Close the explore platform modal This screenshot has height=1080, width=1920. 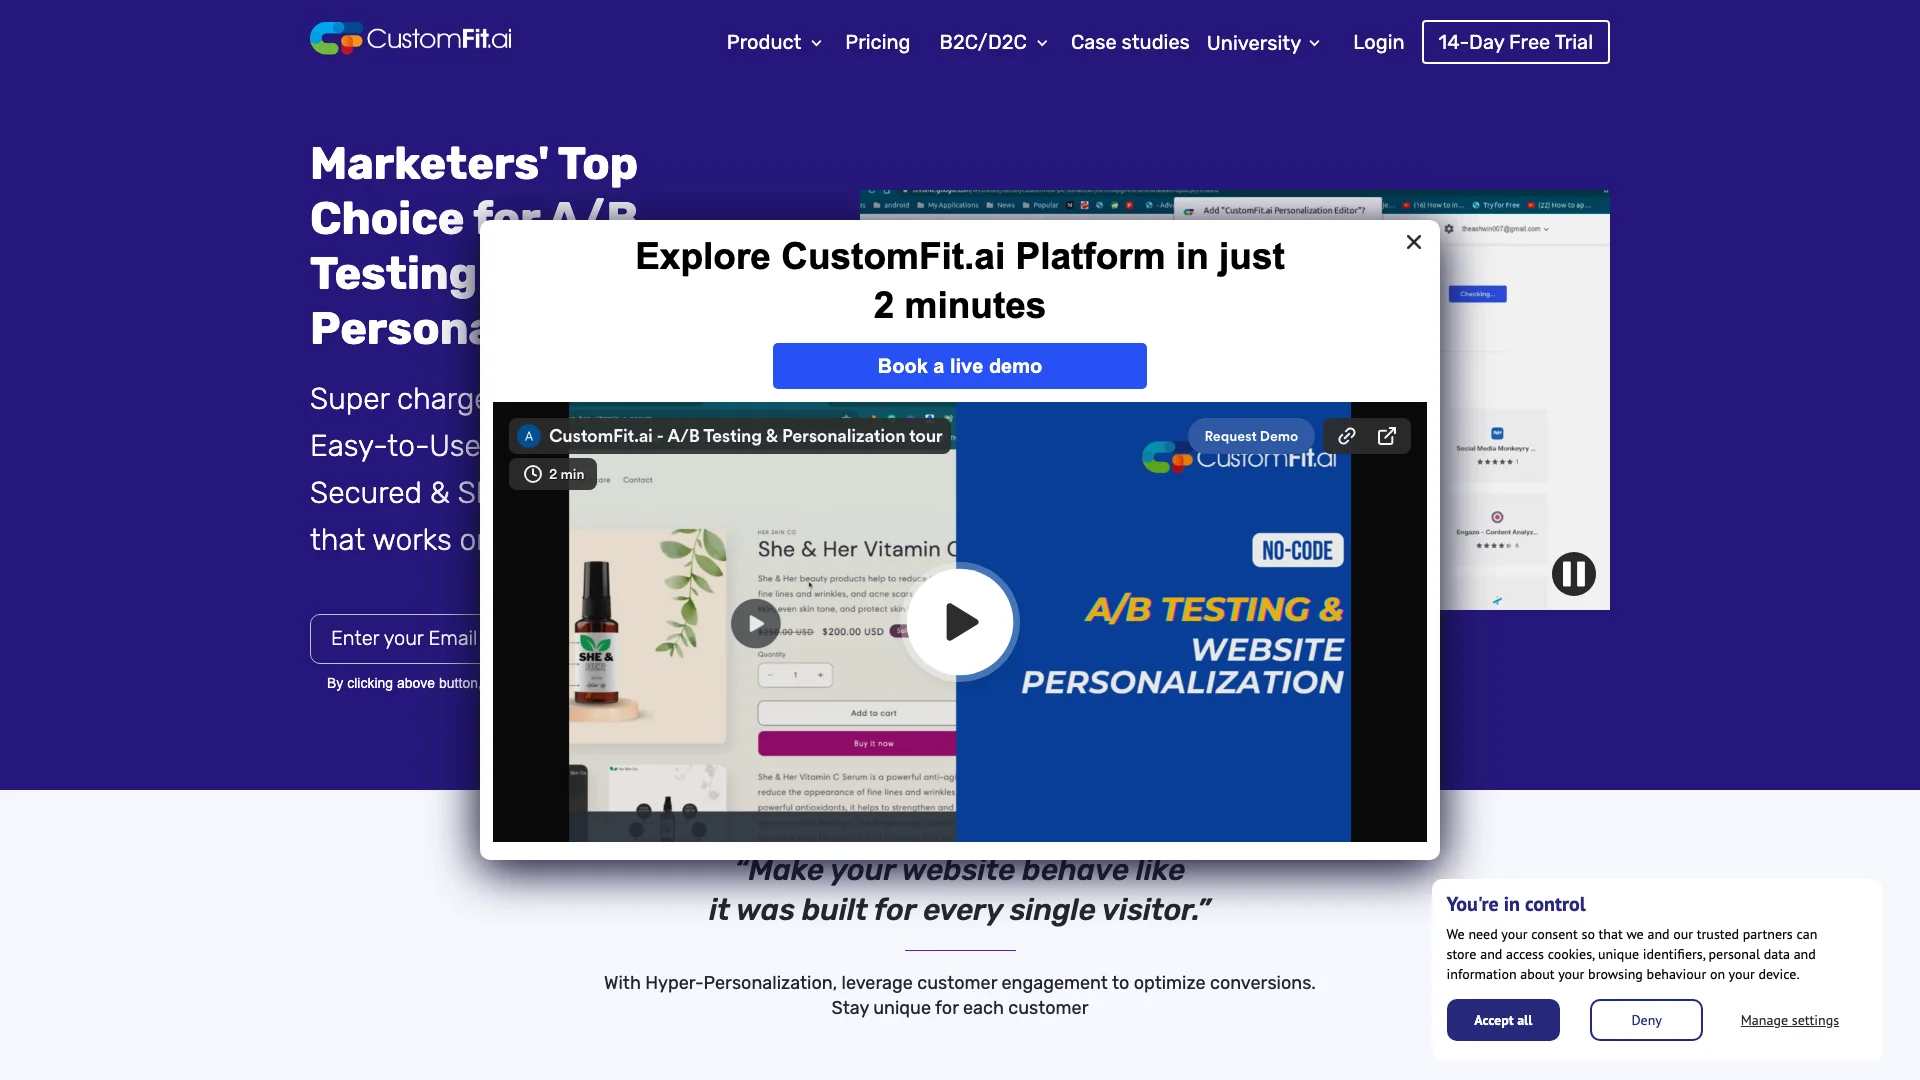click(1414, 243)
